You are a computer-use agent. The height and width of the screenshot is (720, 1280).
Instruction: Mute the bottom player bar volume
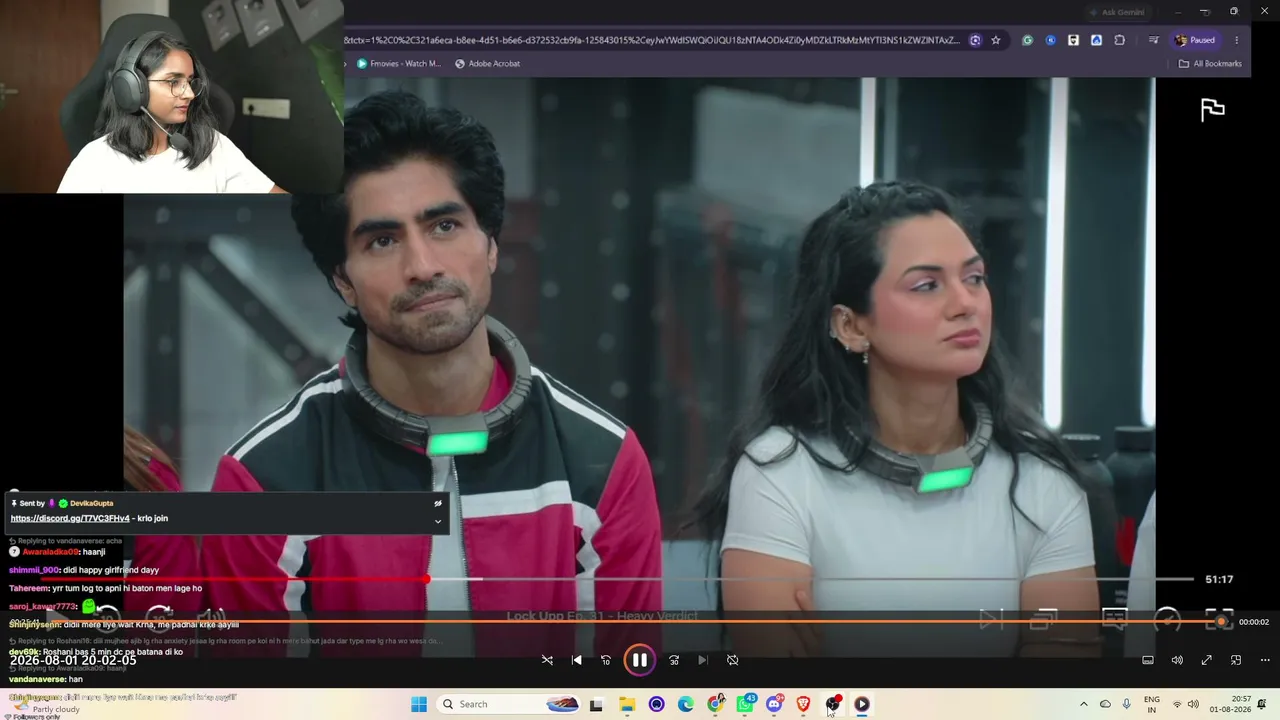(x=1177, y=660)
